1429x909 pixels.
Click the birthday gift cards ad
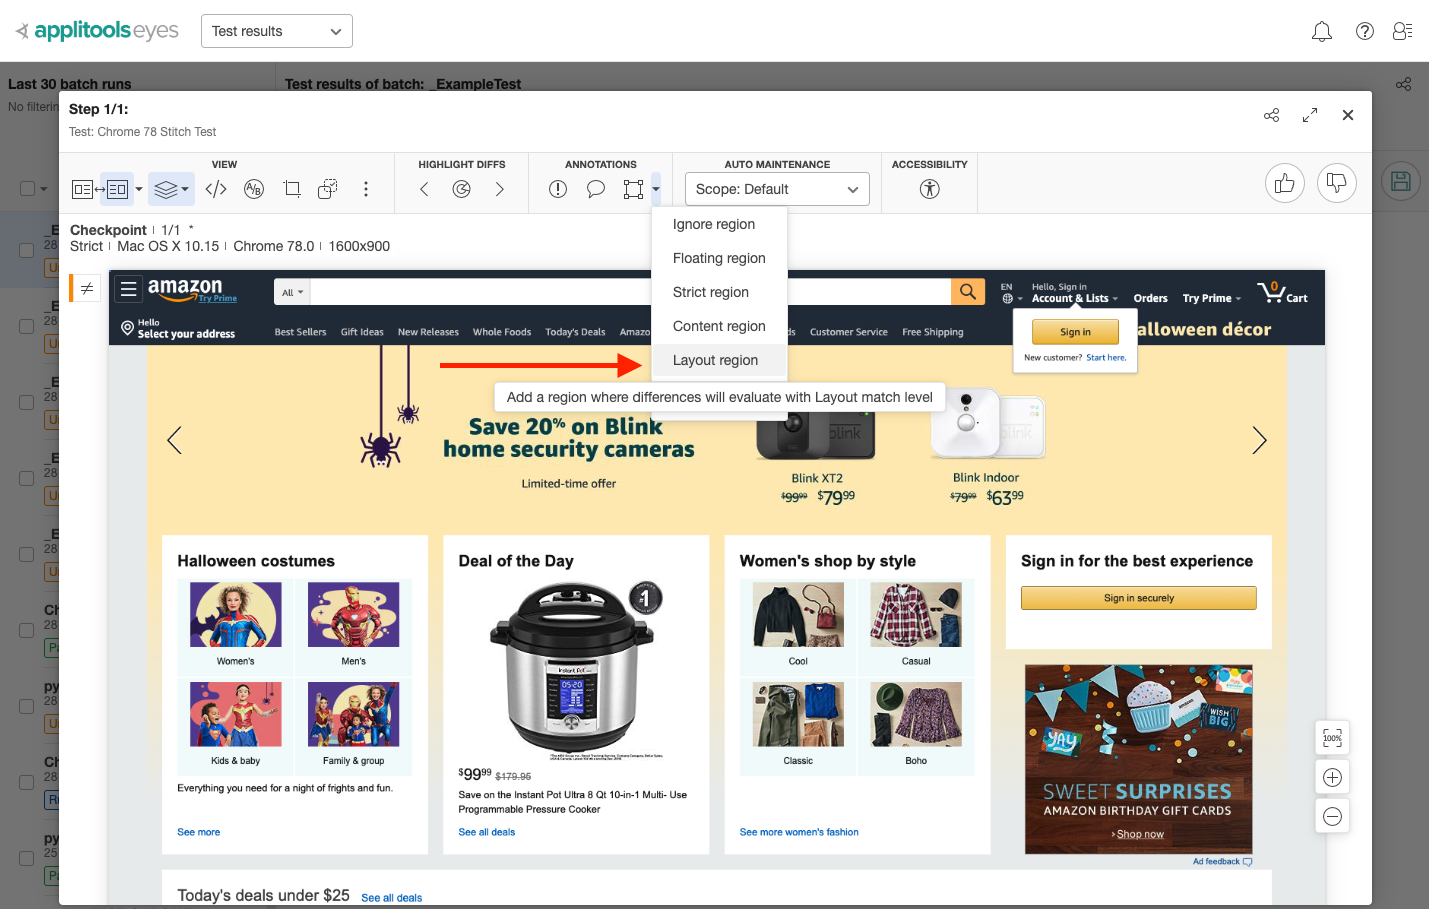coord(1139,759)
